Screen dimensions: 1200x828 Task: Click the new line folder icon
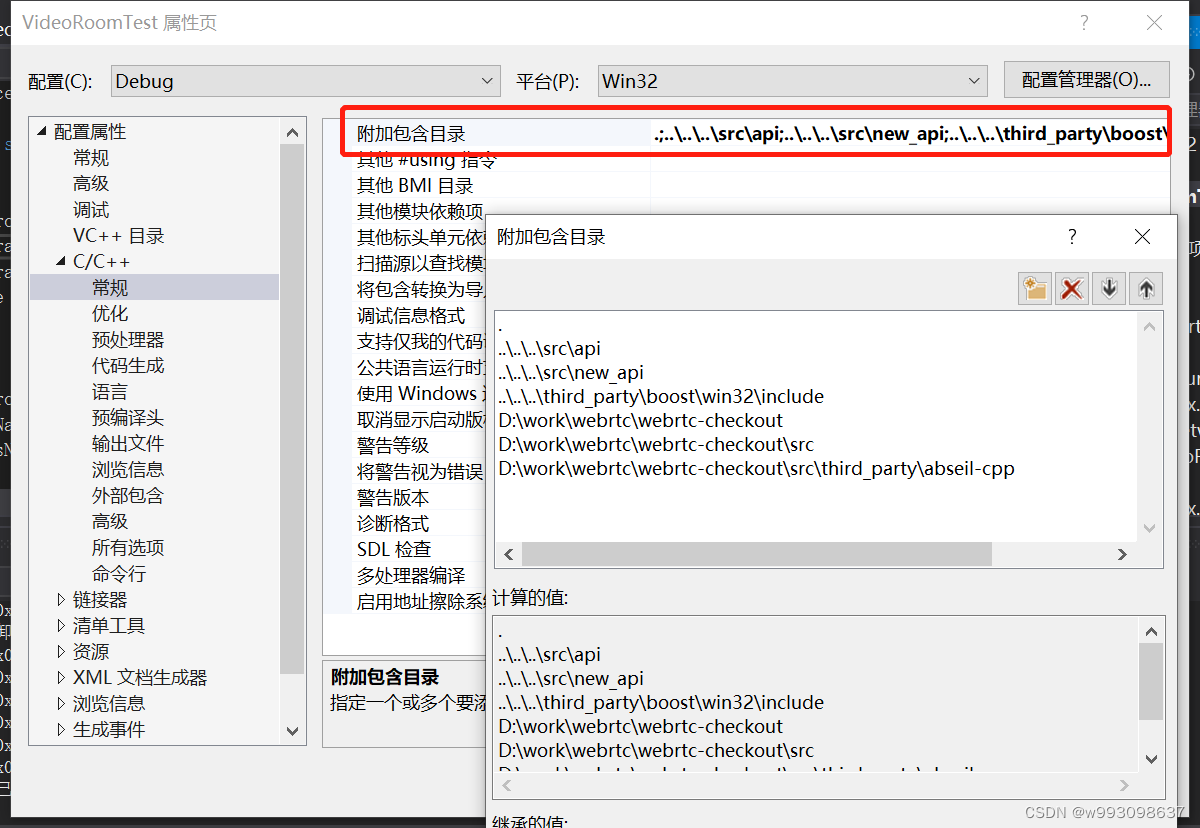coord(1034,289)
